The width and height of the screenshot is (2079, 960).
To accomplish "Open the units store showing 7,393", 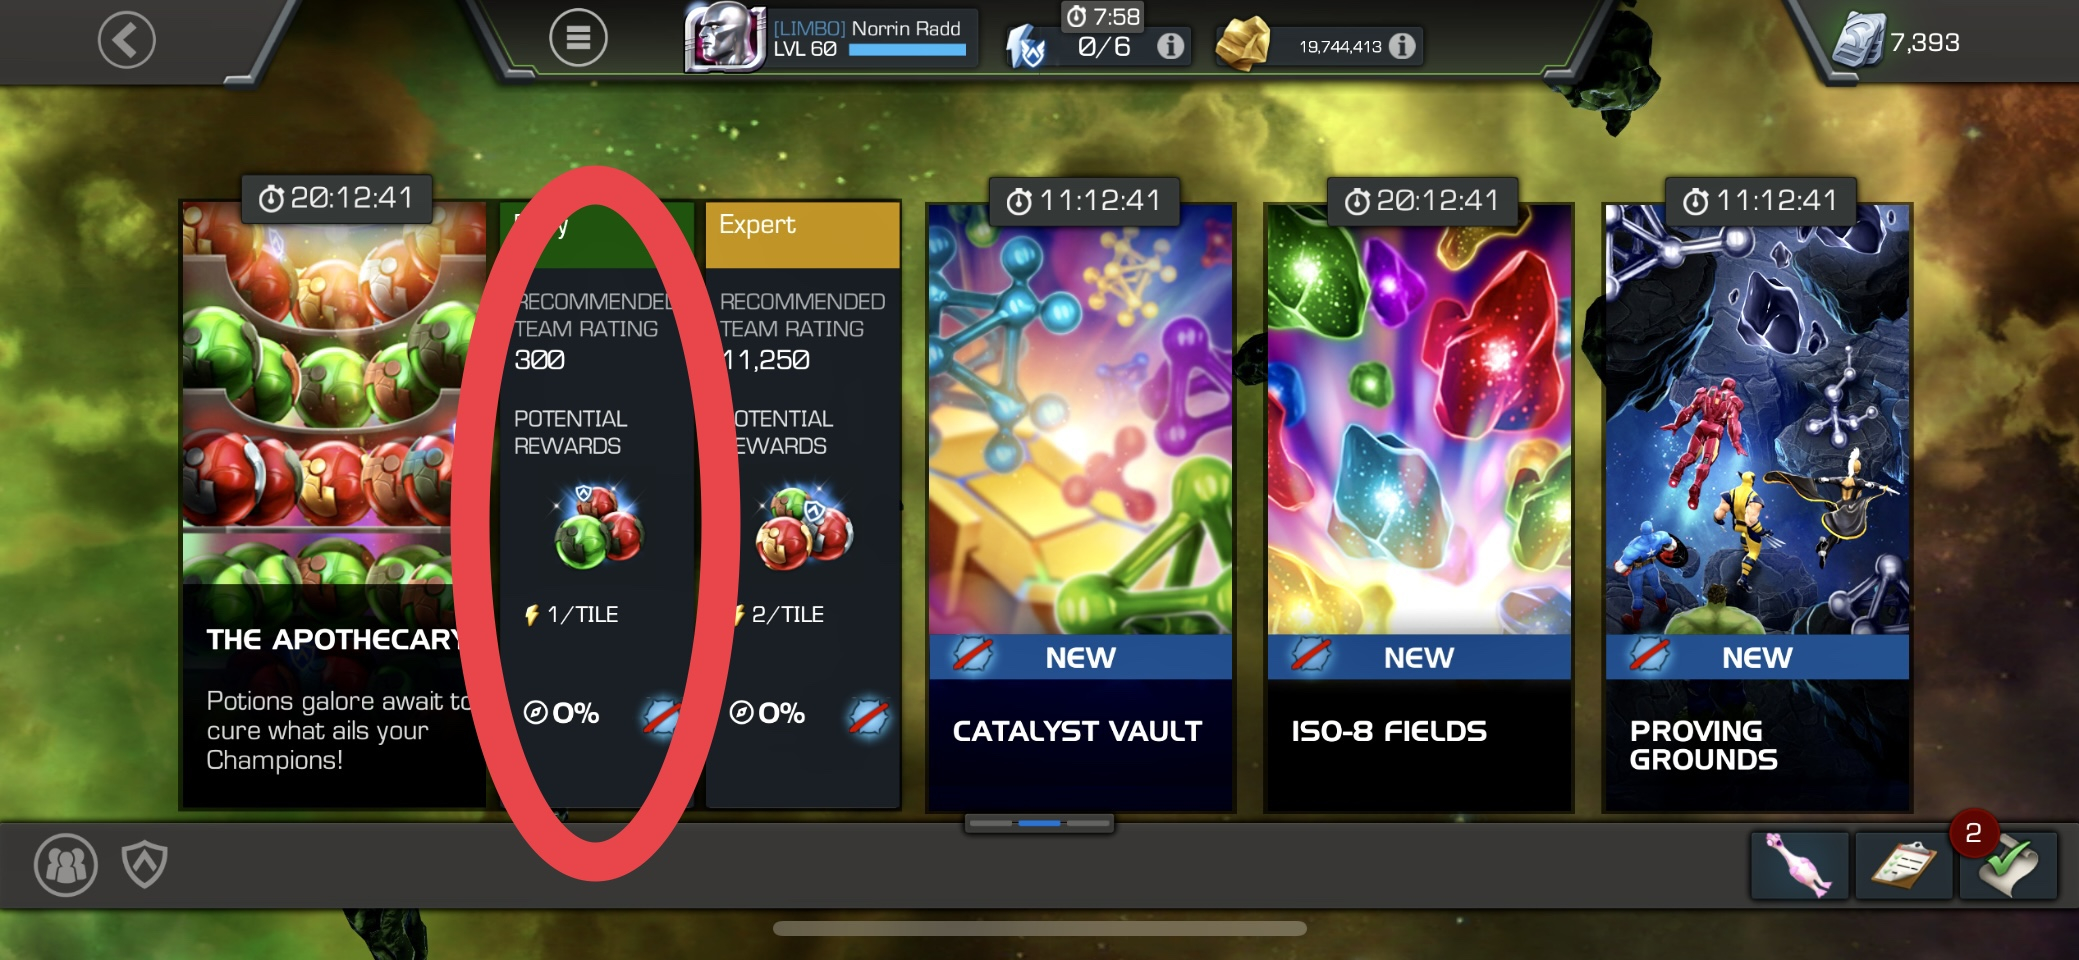I will [1897, 42].
